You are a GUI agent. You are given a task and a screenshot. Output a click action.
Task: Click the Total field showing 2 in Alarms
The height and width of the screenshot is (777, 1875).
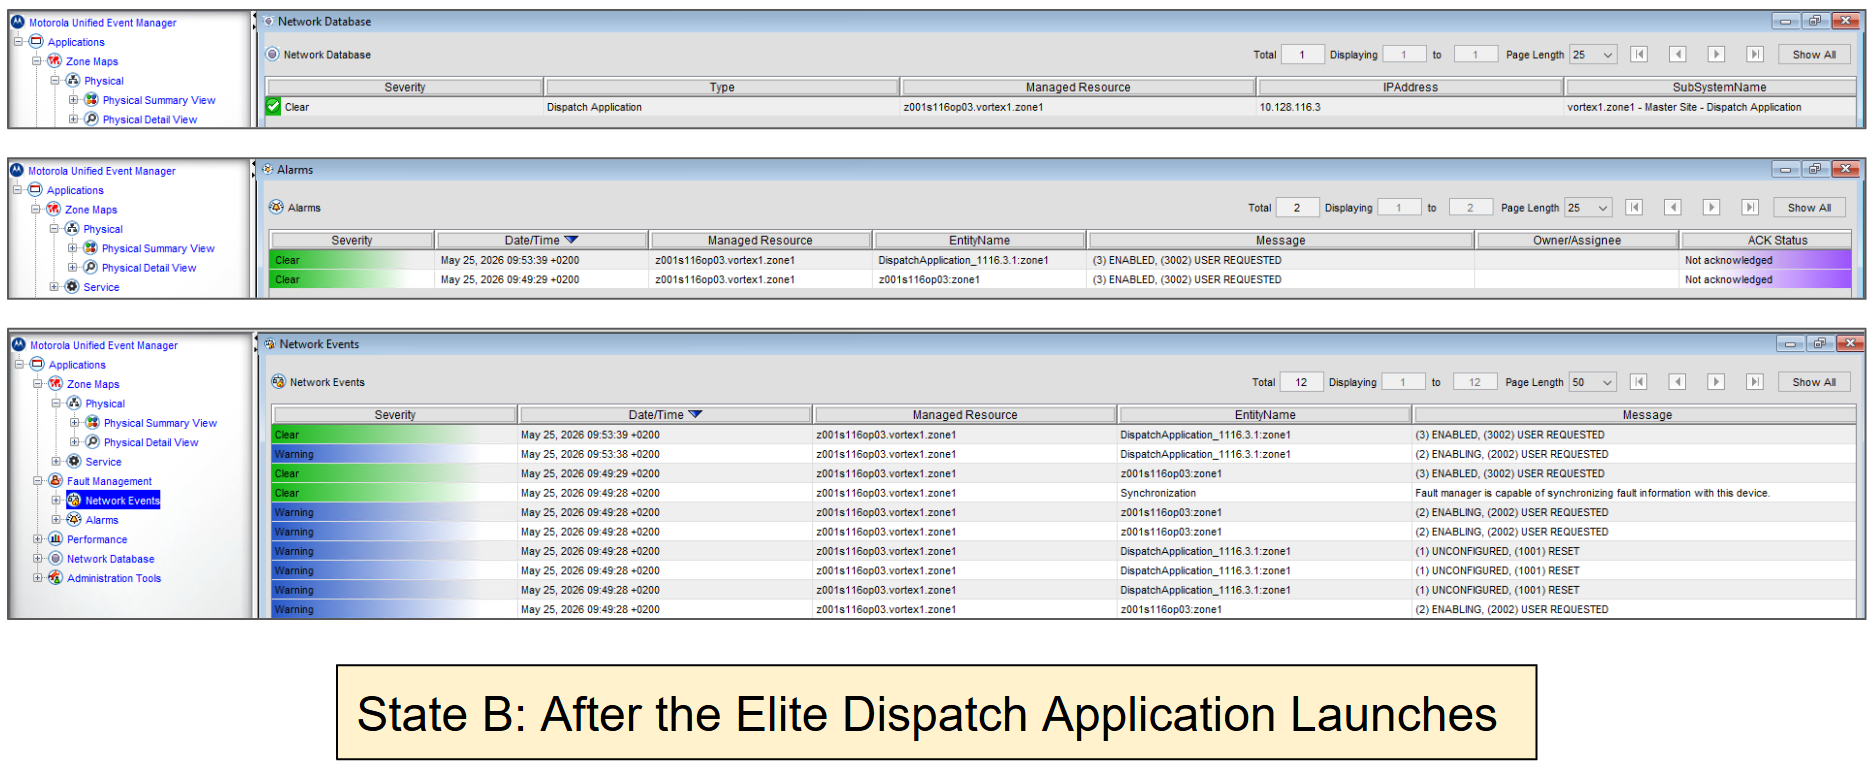1297,208
